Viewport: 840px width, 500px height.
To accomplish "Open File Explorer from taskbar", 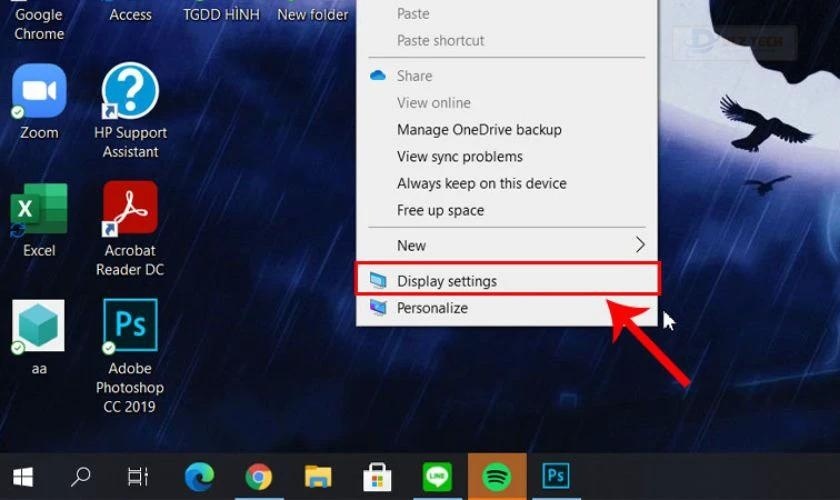I will pyautogui.click(x=318, y=476).
